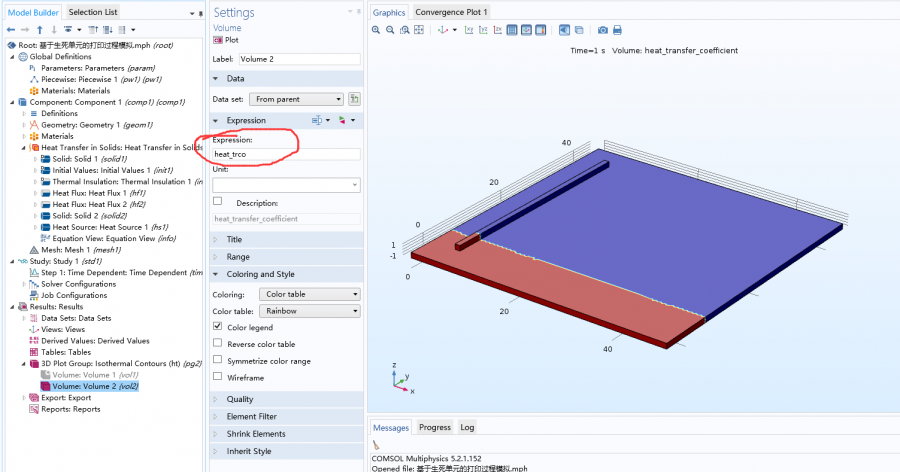Enable the Wireframe checkbox
The image size is (900, 472).
click(x=218, y=377)
